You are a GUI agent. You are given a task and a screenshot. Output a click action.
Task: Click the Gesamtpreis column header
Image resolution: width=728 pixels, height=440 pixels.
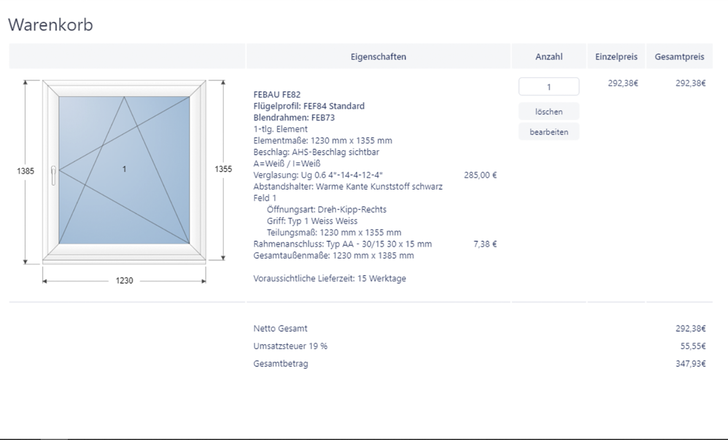point(678,57)
